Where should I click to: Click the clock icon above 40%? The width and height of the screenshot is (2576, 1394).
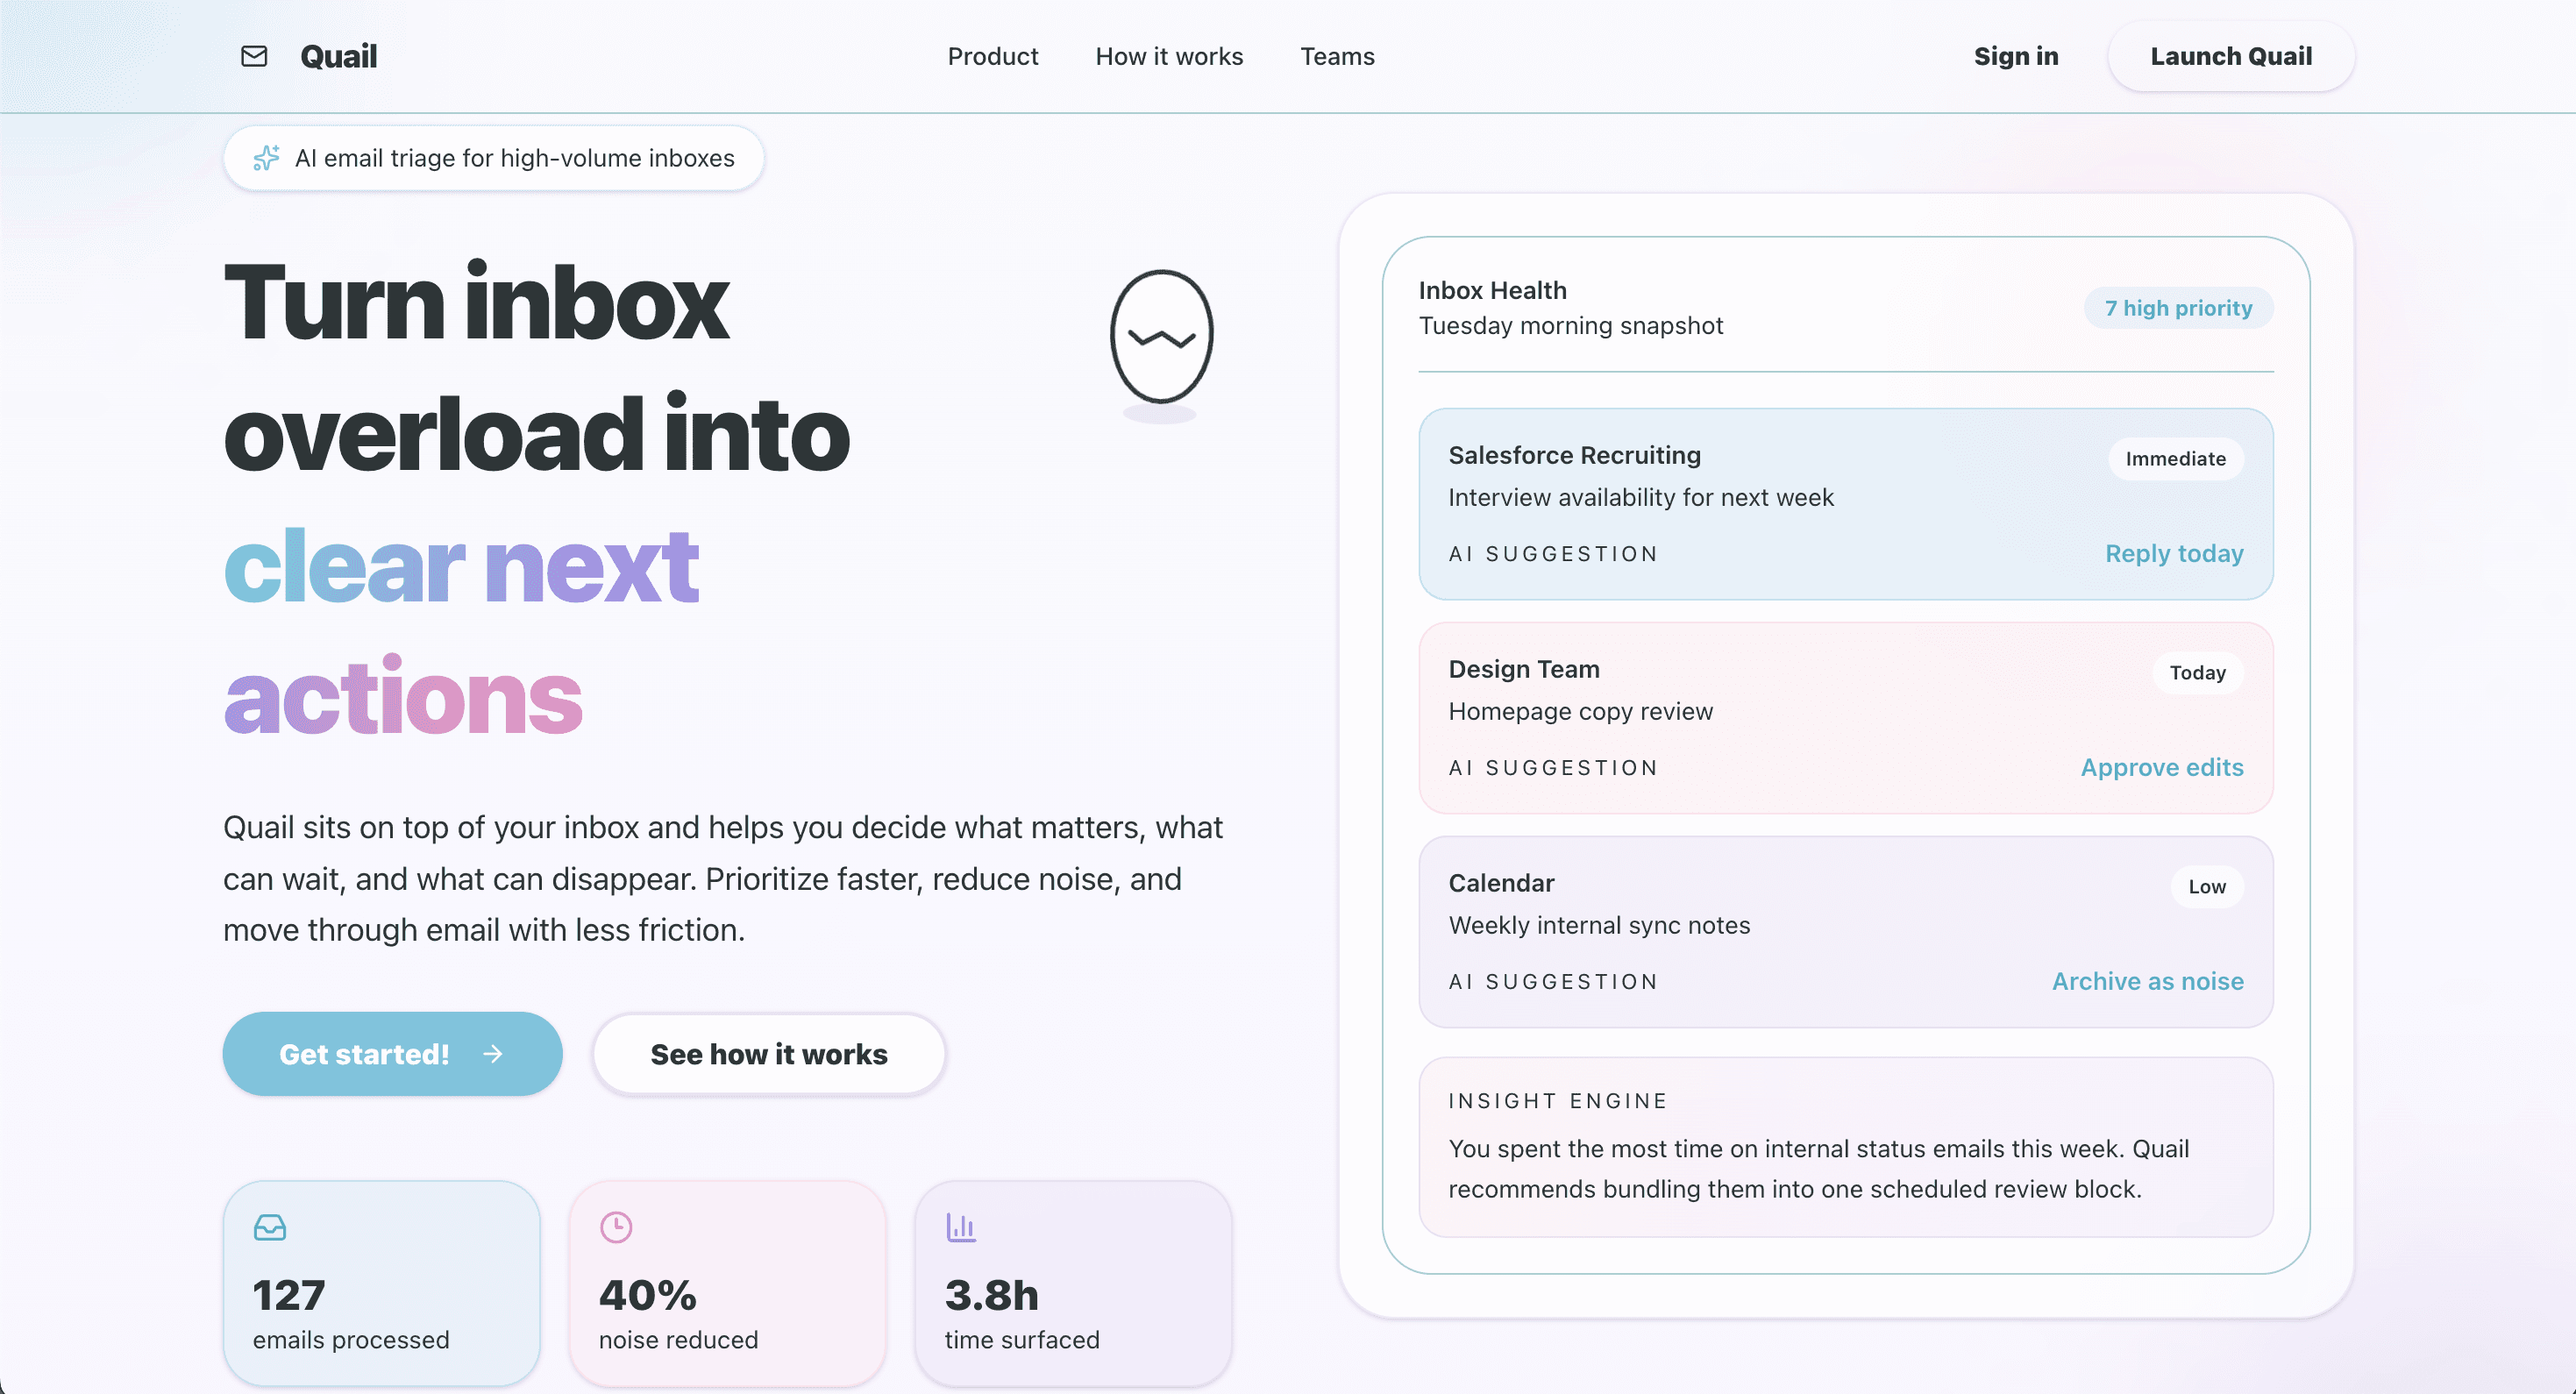(x=616, y=1227)
